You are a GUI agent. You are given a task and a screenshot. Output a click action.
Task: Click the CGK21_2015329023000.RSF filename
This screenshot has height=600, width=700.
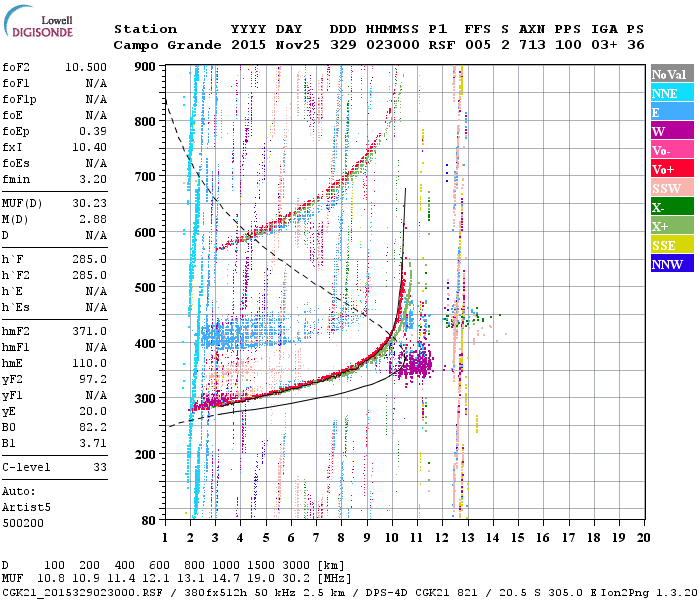click(x=82, y=592)
